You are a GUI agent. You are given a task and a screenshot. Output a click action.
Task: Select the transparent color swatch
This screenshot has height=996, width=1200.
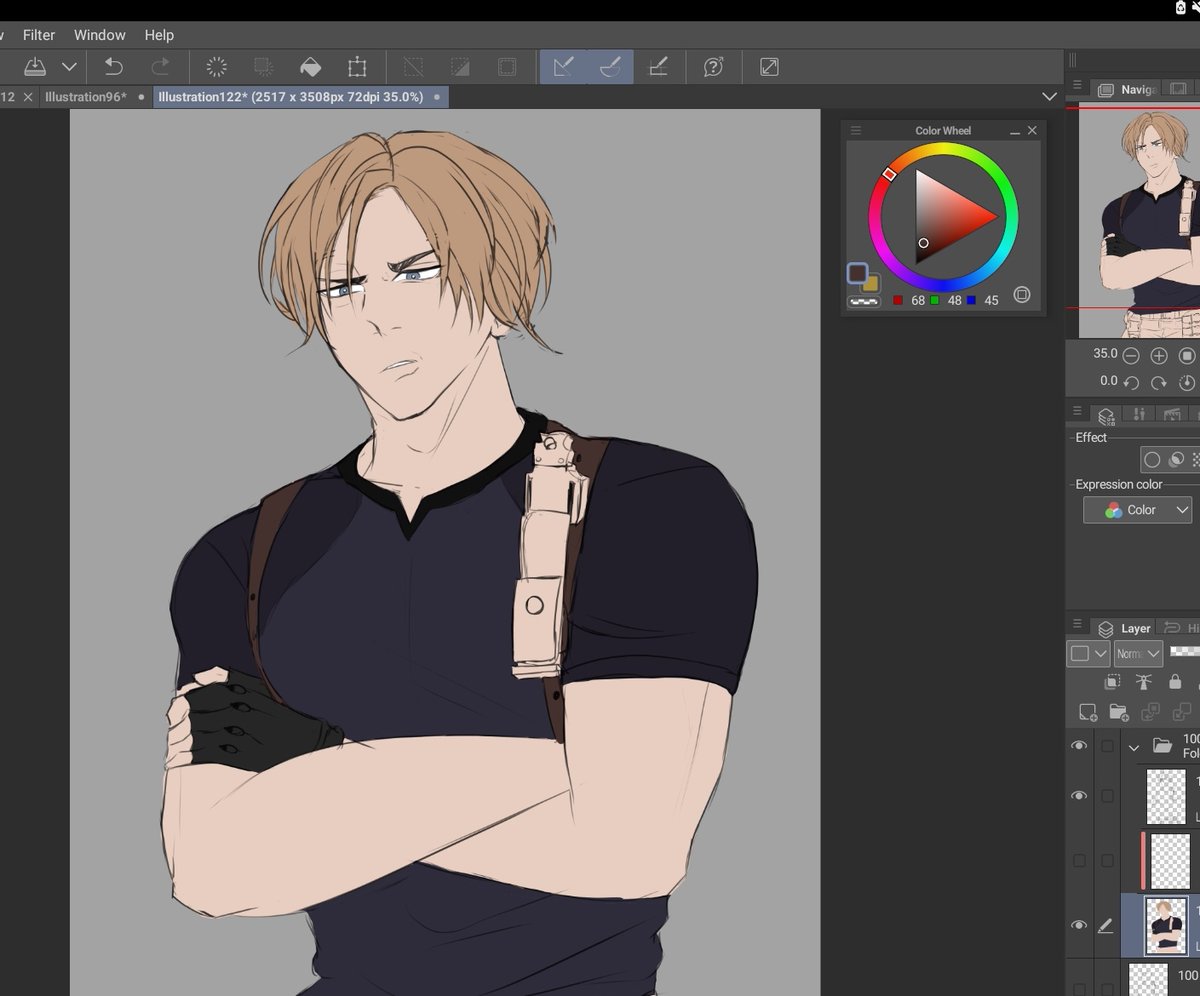(x=863, y=301)
